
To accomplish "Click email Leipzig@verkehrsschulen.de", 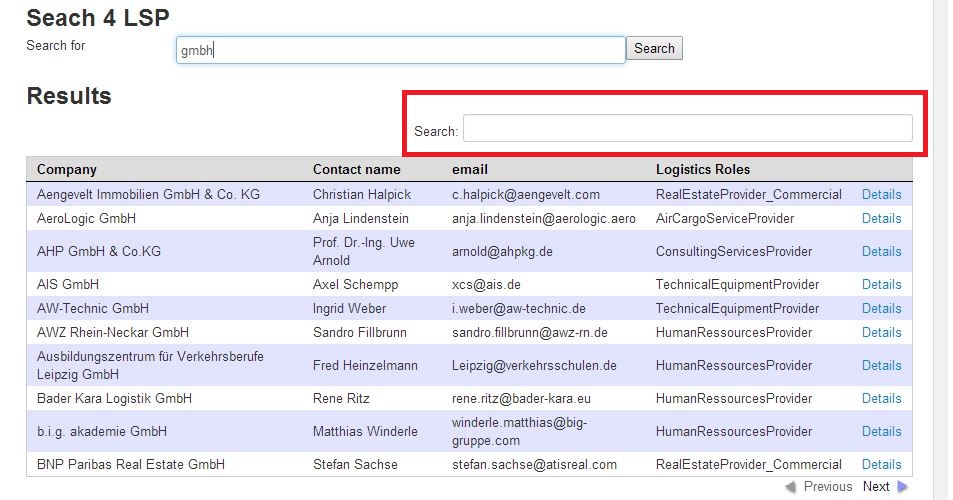I will pos(534,365).
